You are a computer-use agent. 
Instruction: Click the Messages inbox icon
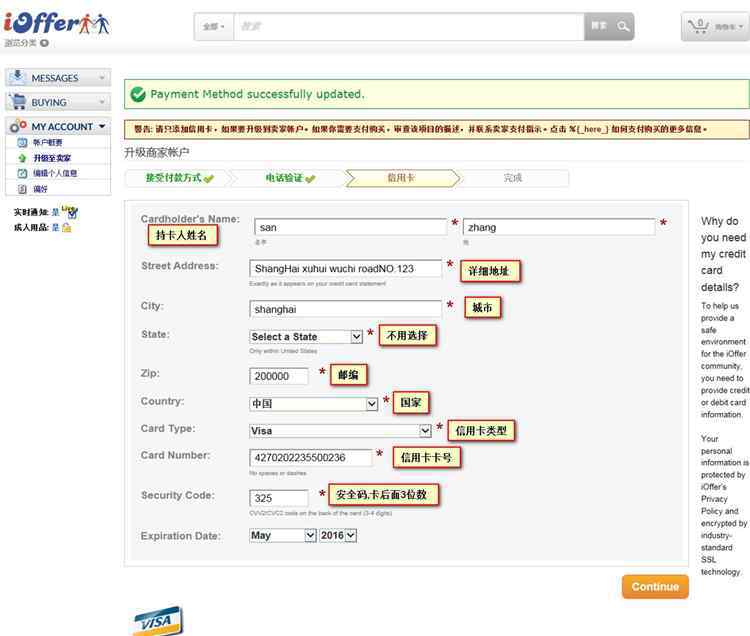pos(18,78)
